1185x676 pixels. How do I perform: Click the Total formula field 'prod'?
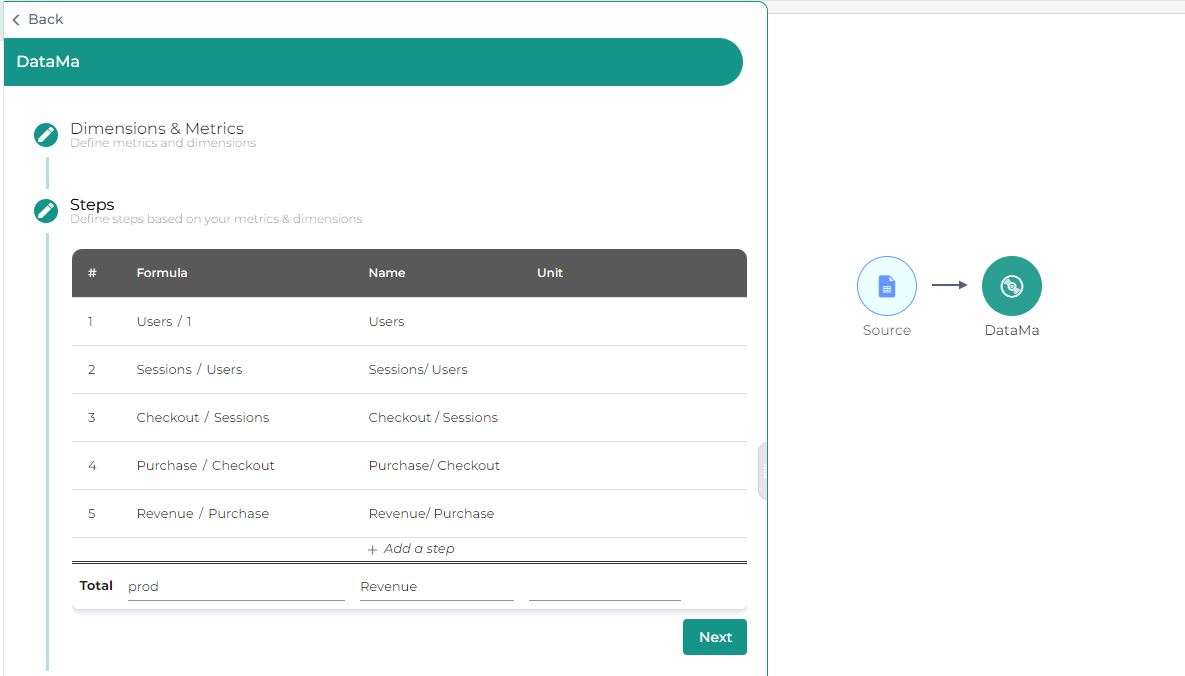click(236, 587)
